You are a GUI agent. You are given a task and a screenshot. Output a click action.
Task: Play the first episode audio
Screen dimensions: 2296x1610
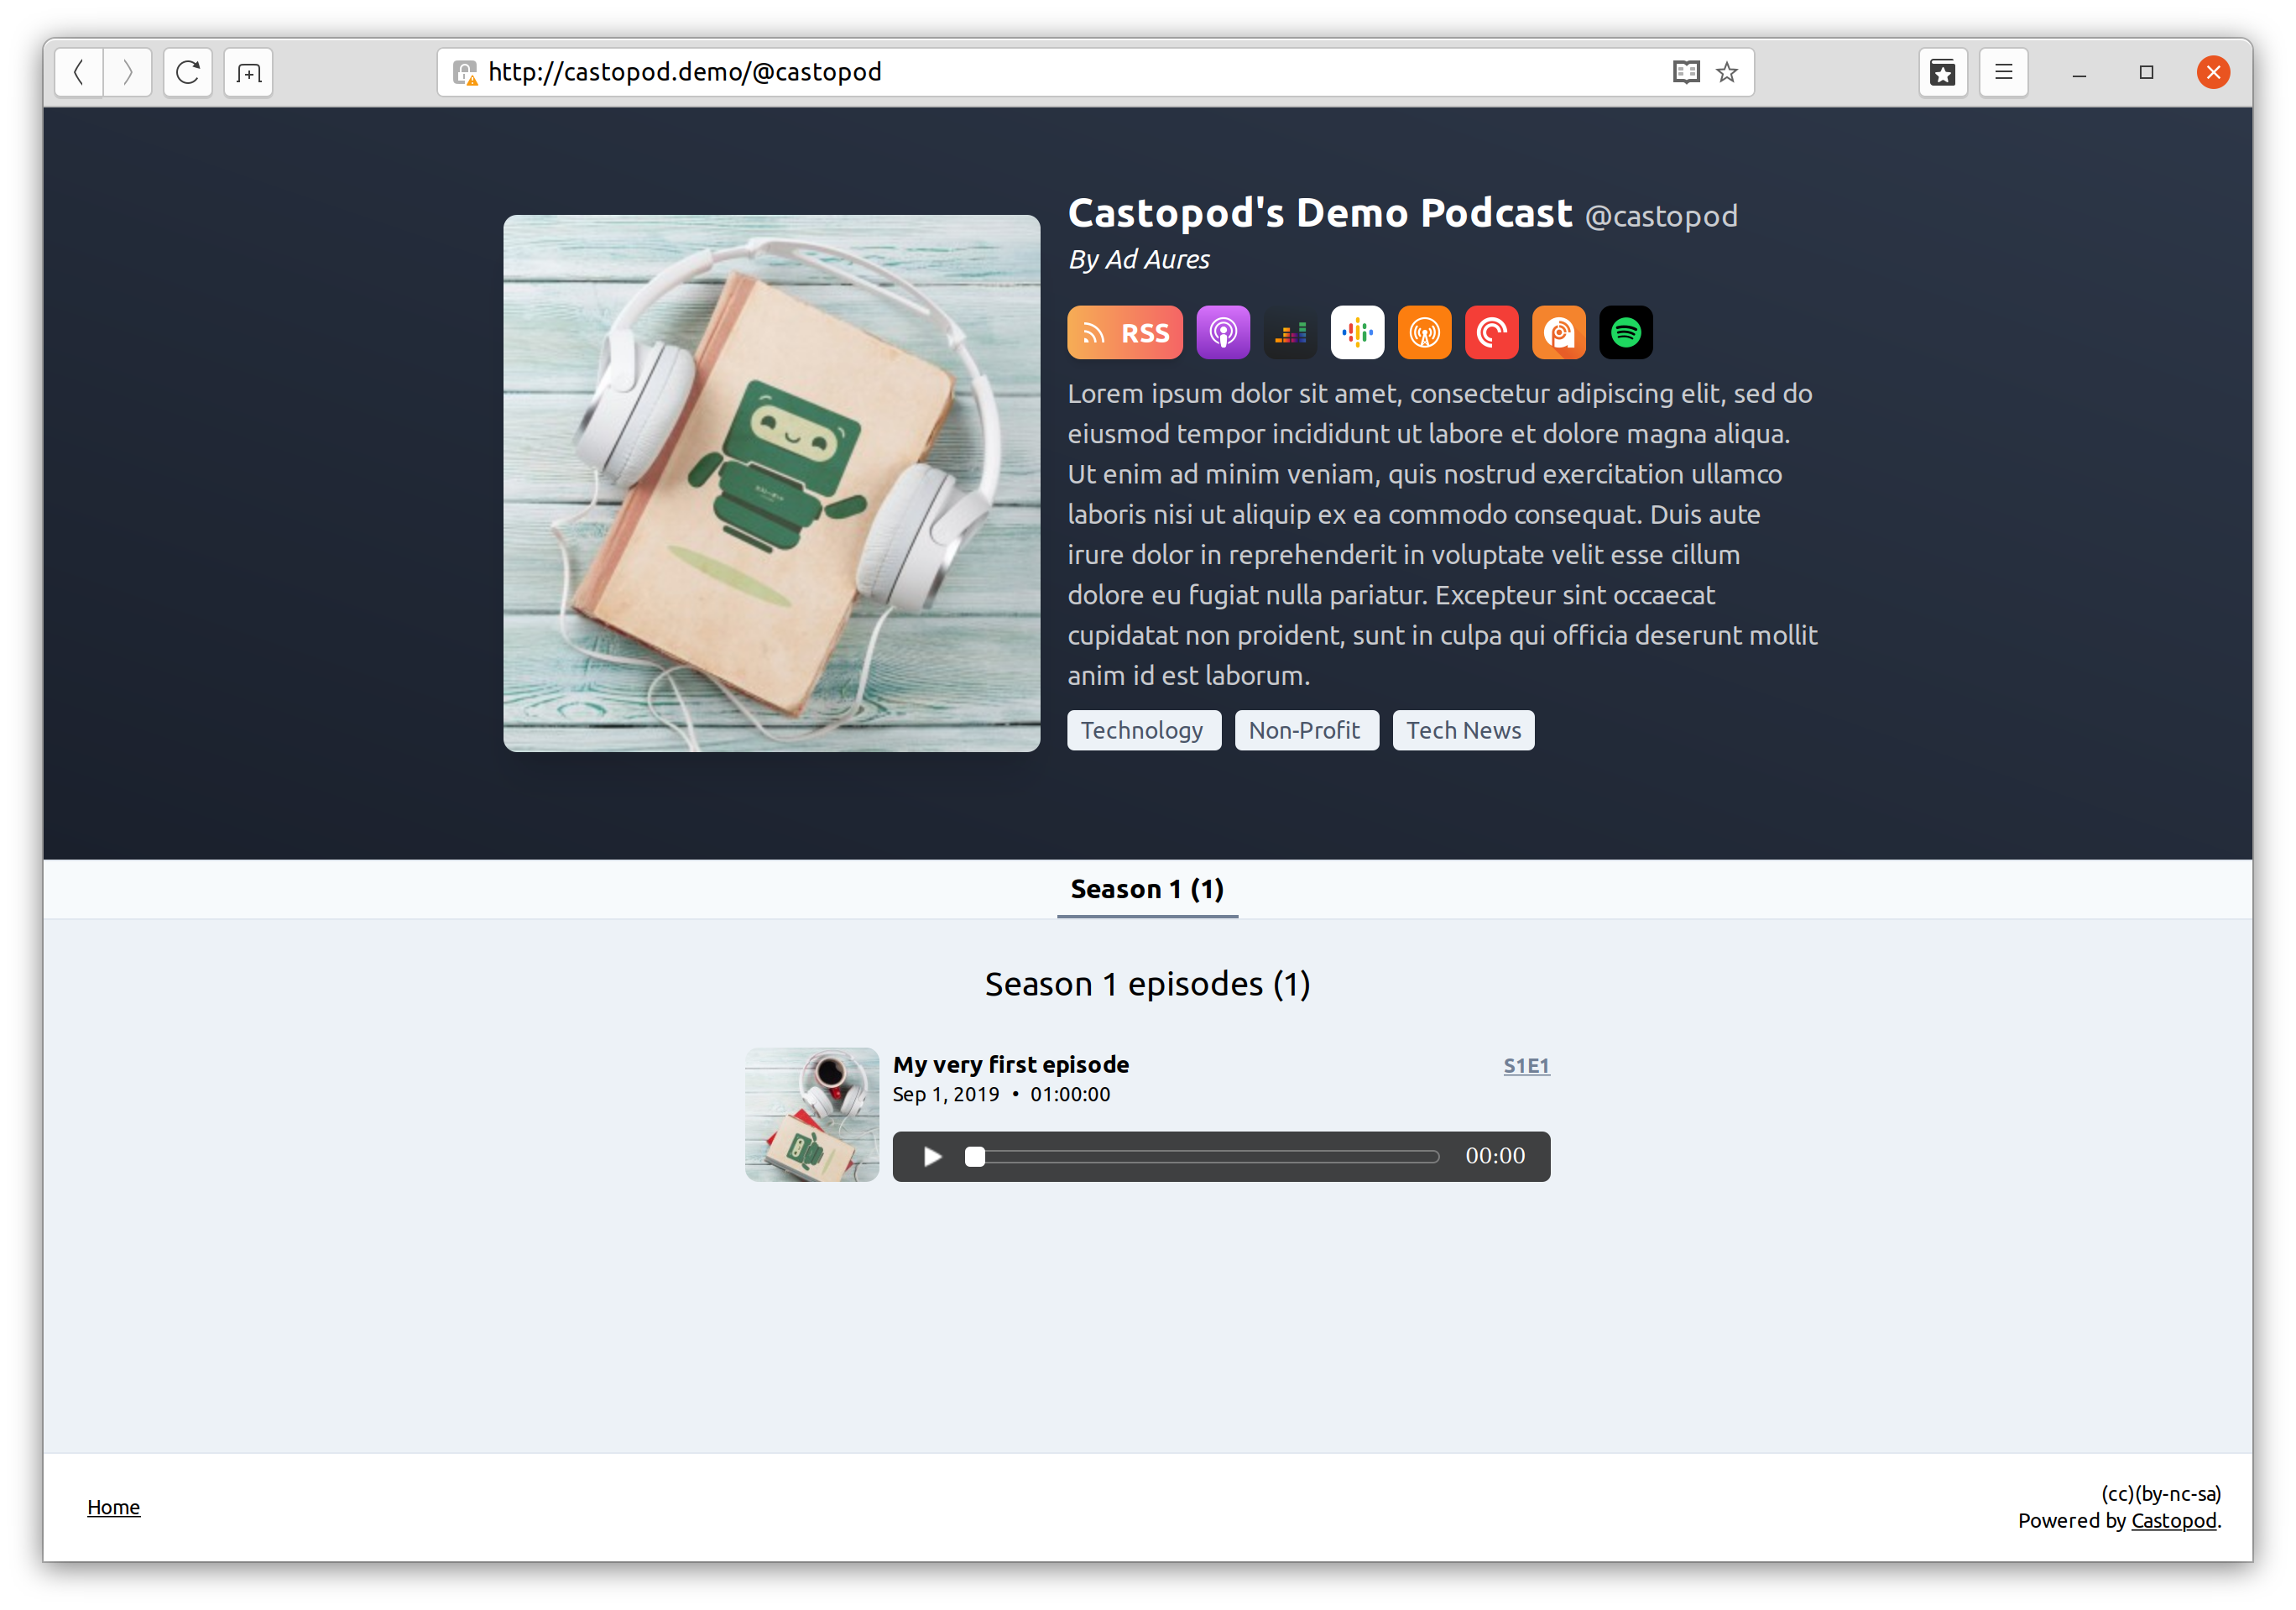point(930,1155)
